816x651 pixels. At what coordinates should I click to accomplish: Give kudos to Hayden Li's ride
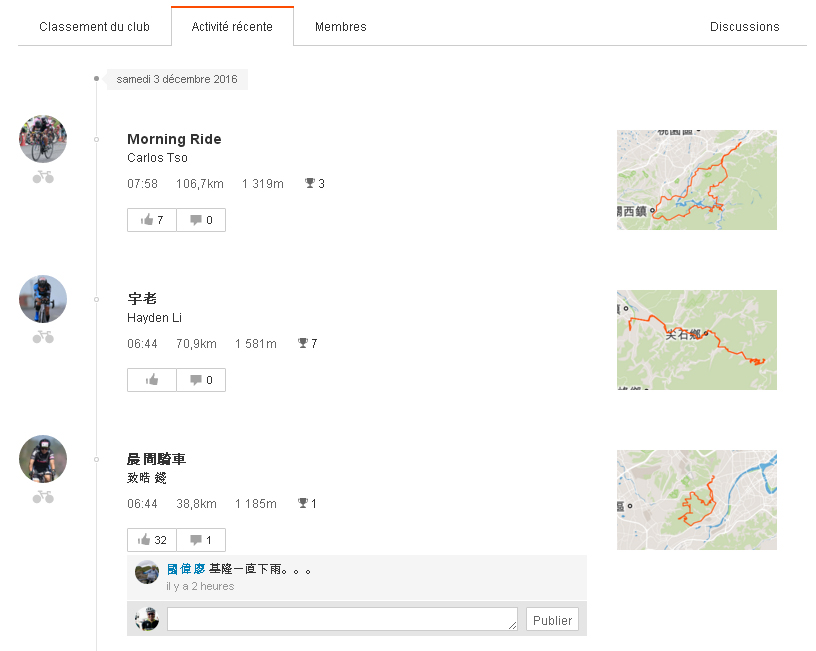click(152, 380)
